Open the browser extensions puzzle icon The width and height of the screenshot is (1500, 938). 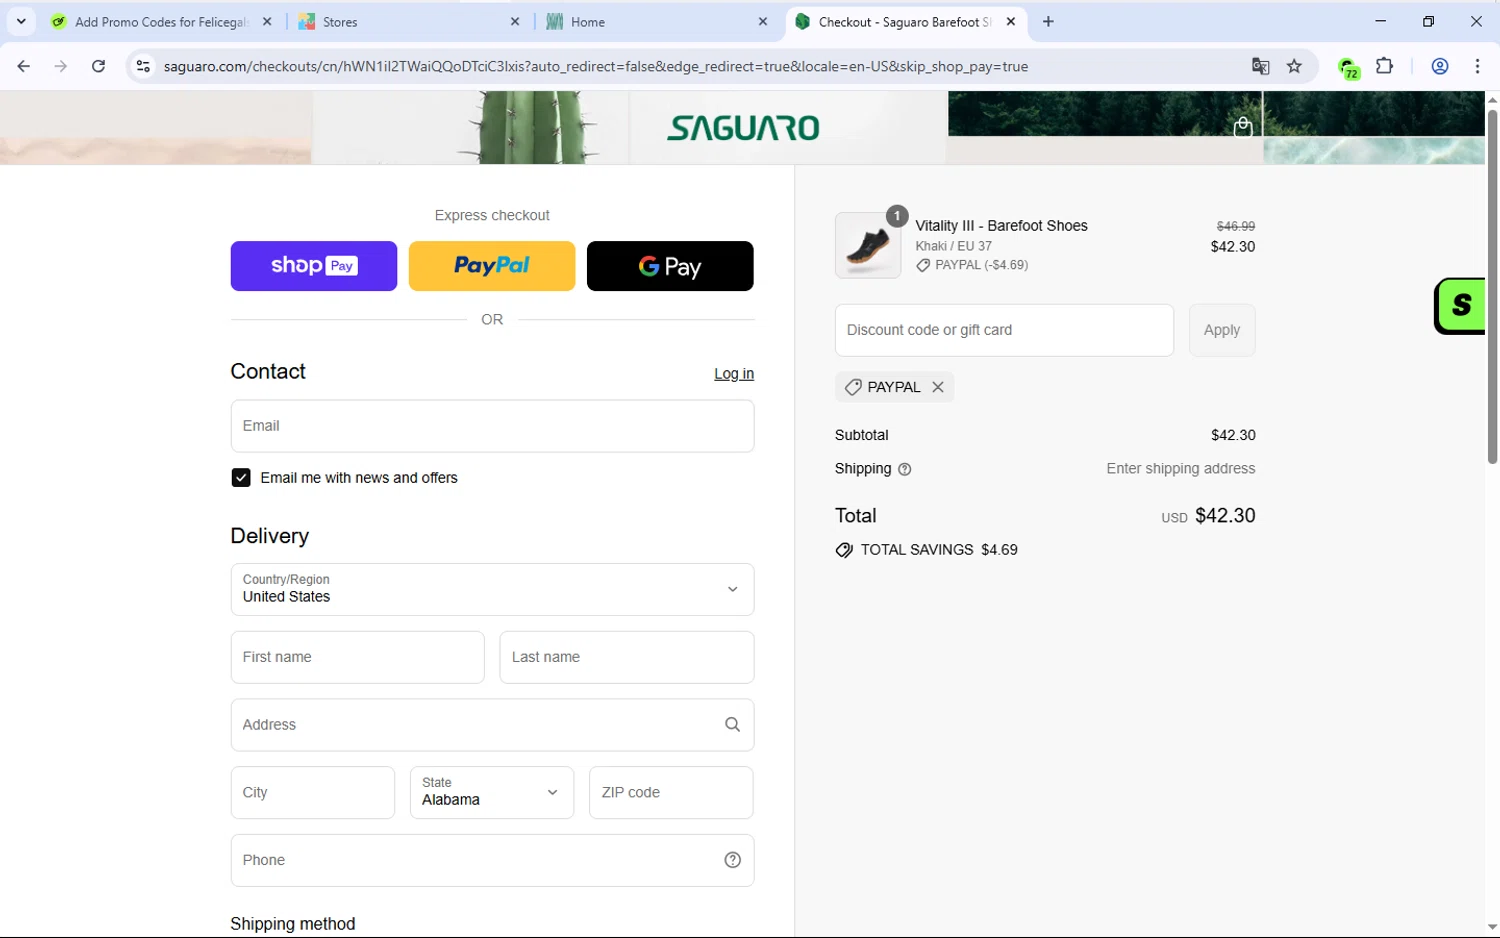(x=1385, y=66)
